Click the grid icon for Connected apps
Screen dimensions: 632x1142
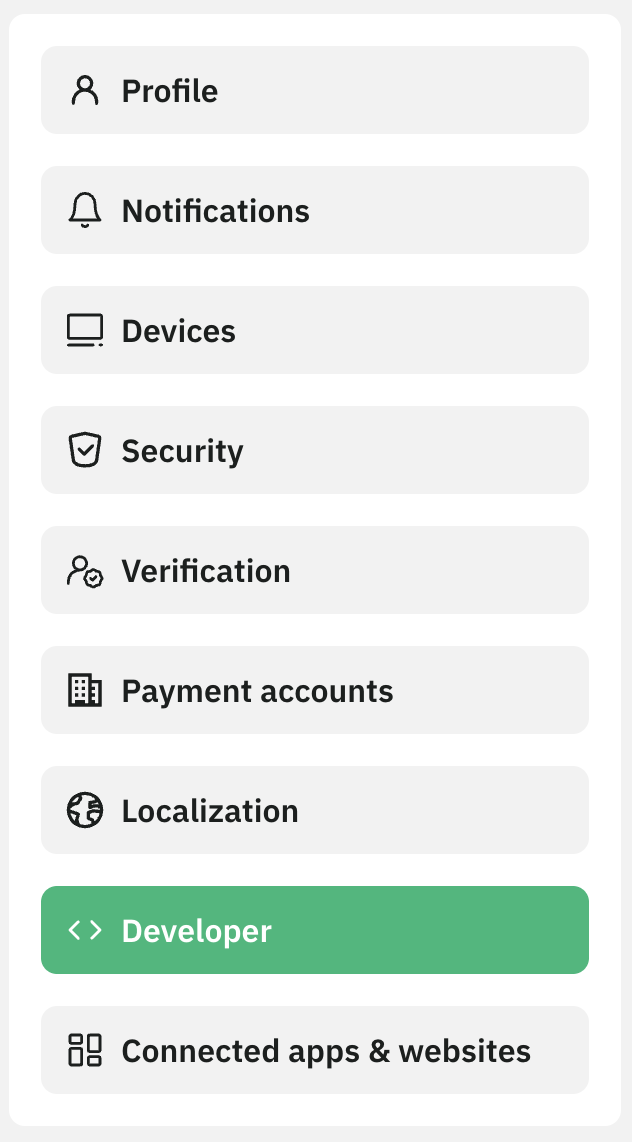point(85,1051)
